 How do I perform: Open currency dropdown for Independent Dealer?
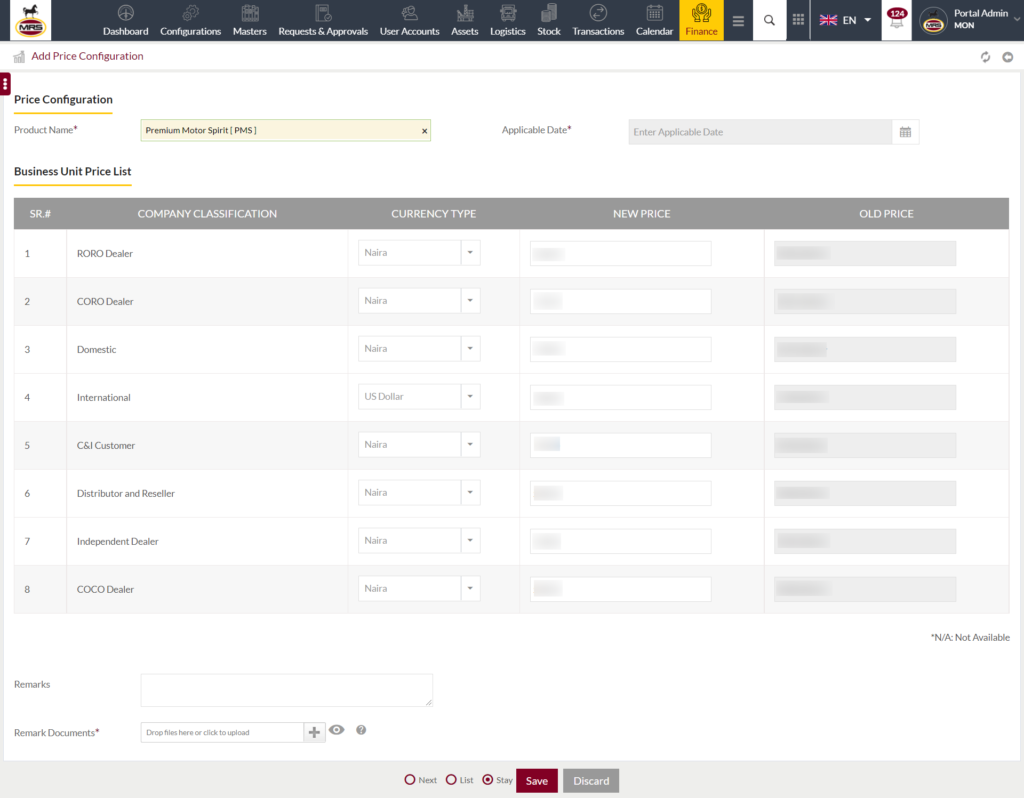[470, 541]
